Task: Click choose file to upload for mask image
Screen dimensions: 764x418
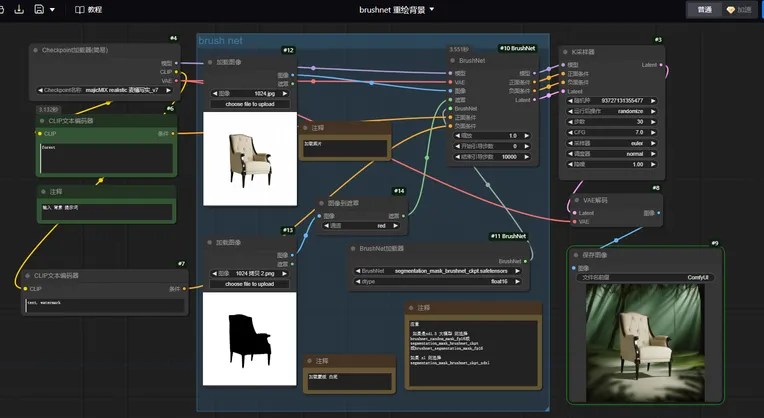Action: pyautogui.click(x=250, y=284)
